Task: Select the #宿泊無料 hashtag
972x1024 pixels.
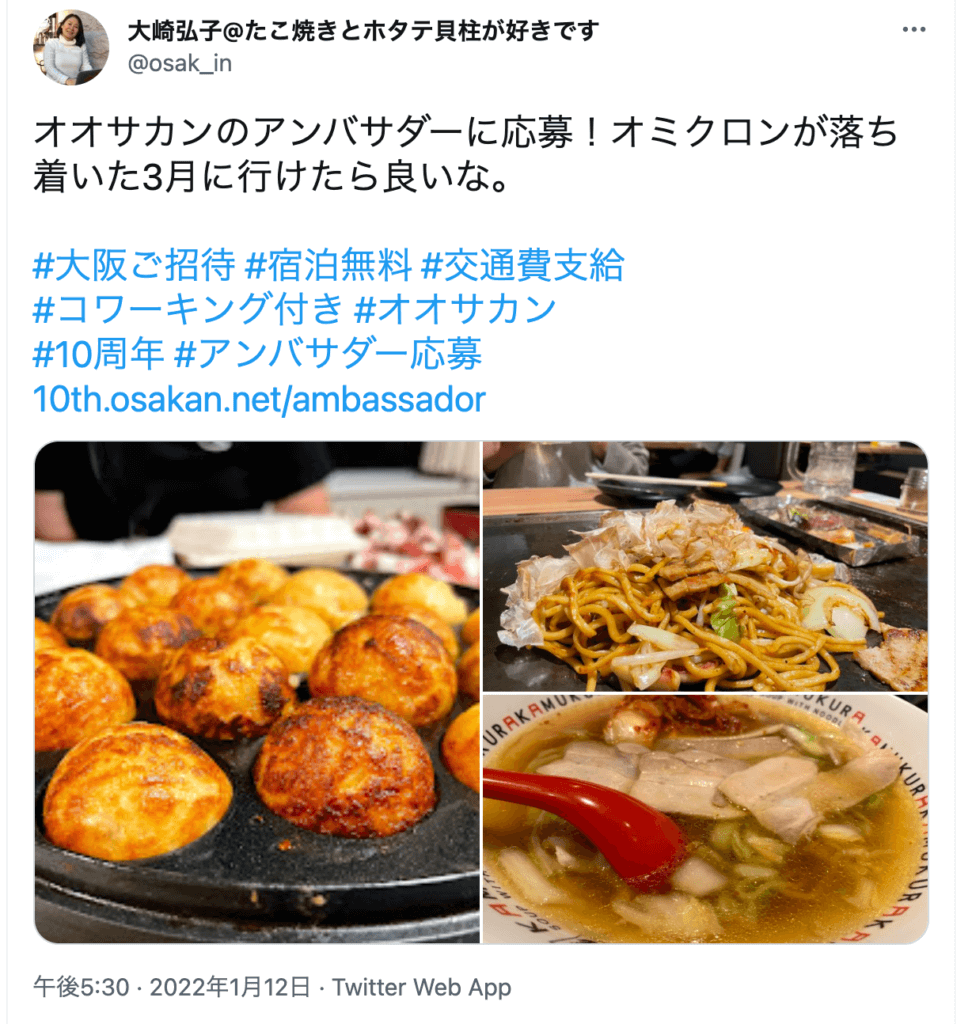Action: click(329, 264)
